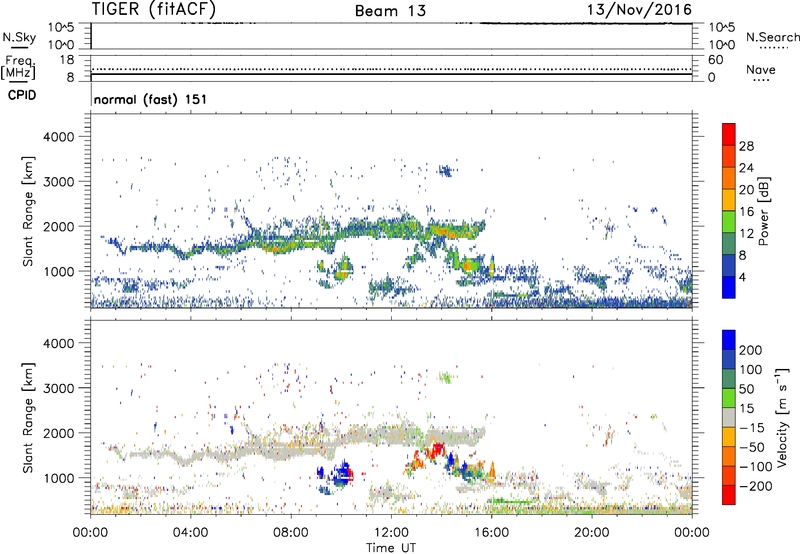Image resolution: width=800 pixels, height=554 pixels.
Task: Select the Slant Range label of power panel
Action: (x=28, y=211)
